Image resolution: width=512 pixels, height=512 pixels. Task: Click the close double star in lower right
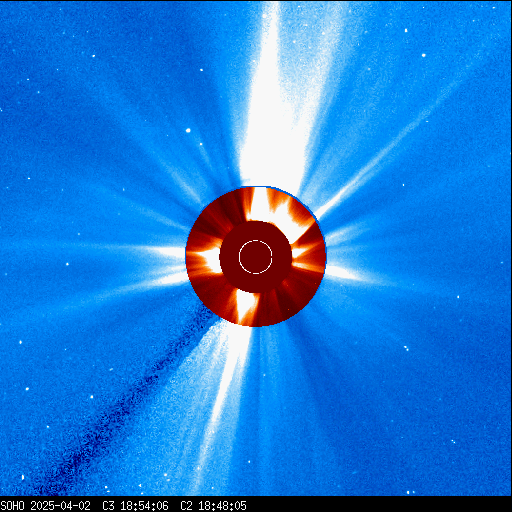(x=406, y=348)
